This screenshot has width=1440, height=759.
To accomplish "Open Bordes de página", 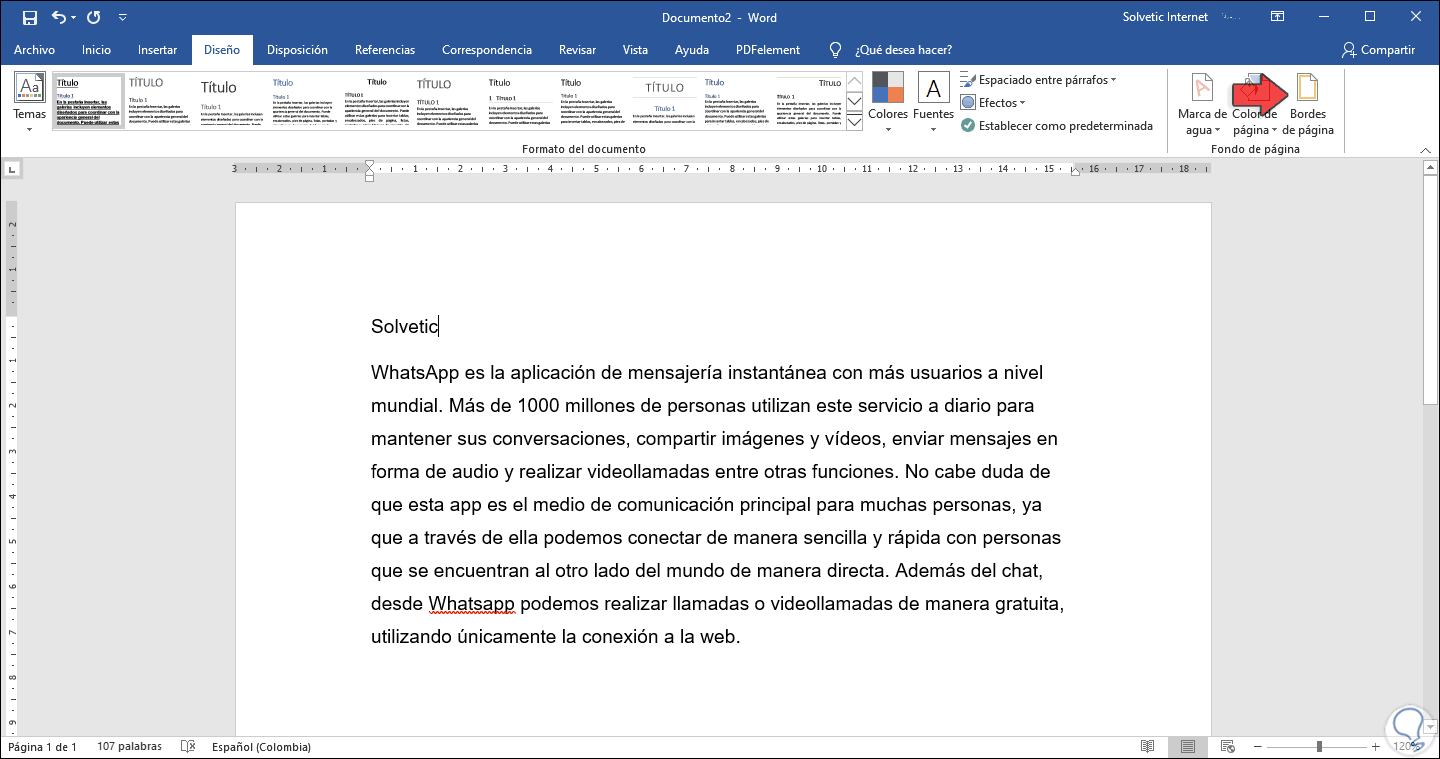I will (1308, 104).
